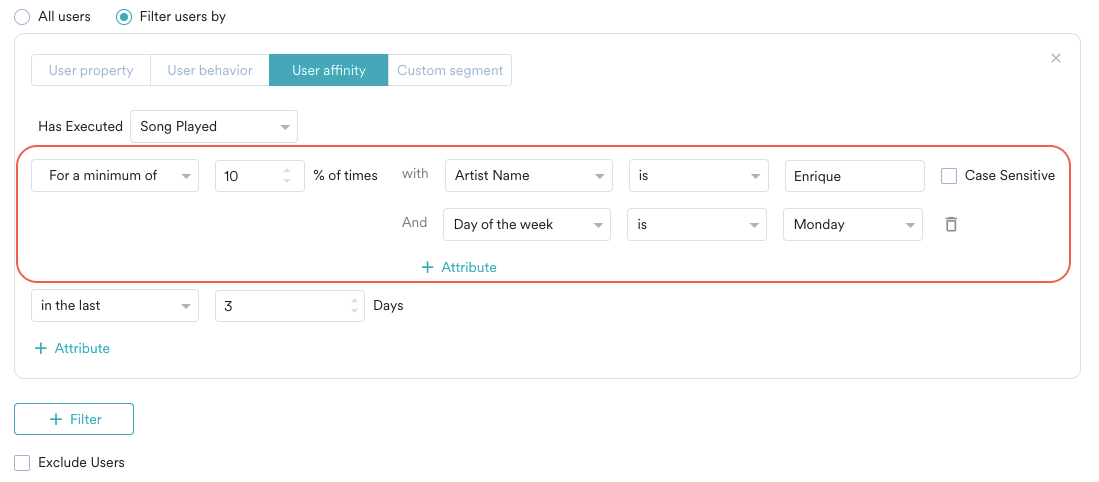This screenshot has width=1099, height=482.
Task: Open the Day of the week dropdown
Action: tap(526, 225)
